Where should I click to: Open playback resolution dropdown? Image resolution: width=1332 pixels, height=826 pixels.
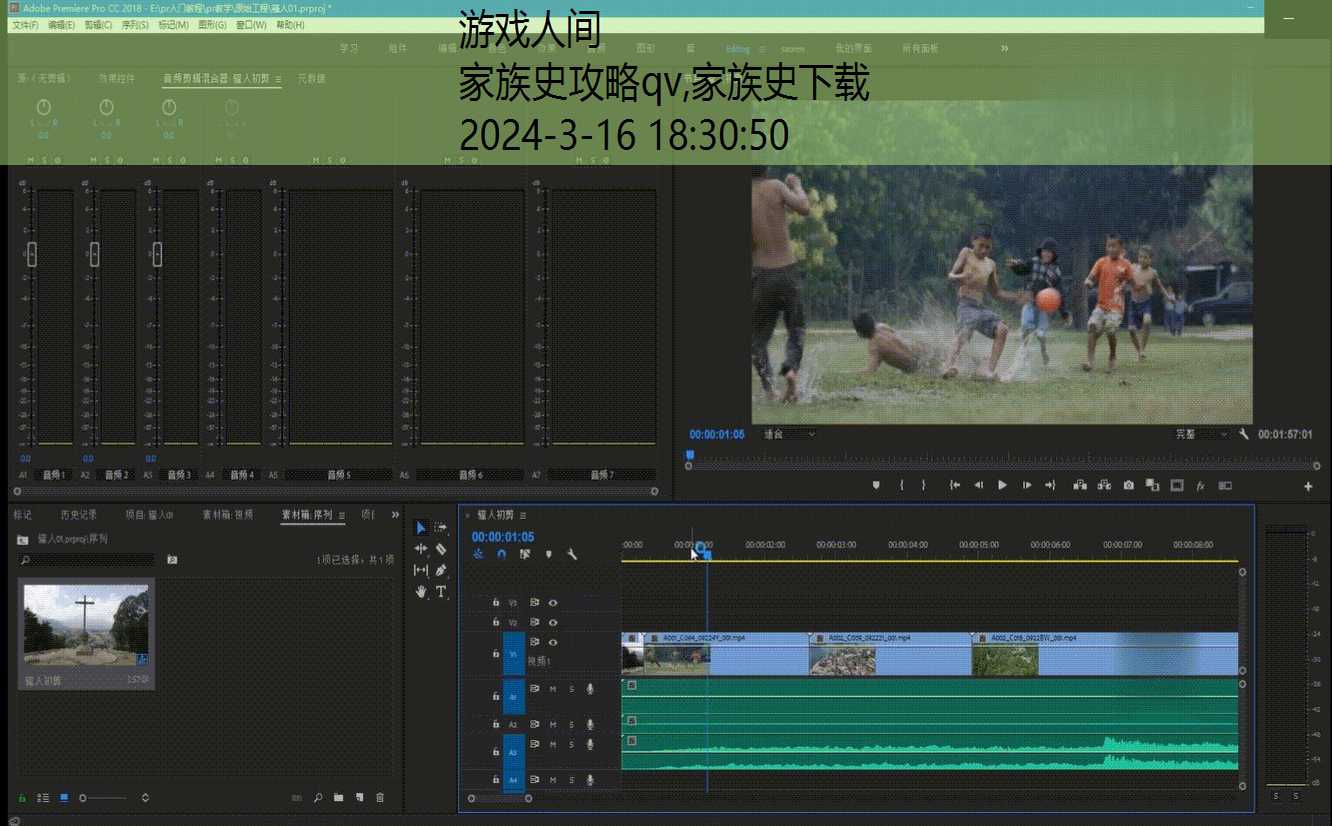point(1201,434)
